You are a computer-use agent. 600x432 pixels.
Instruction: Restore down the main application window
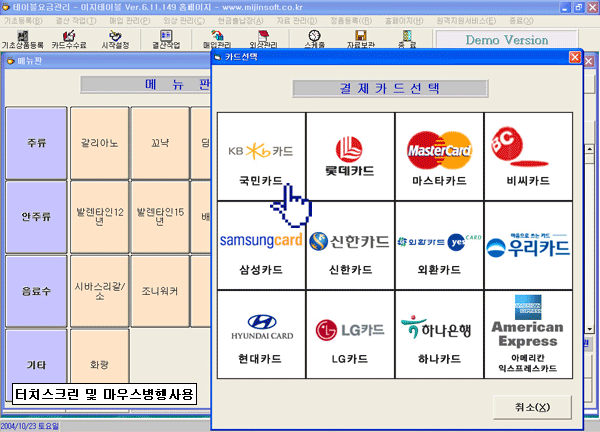tap(579, 7)
